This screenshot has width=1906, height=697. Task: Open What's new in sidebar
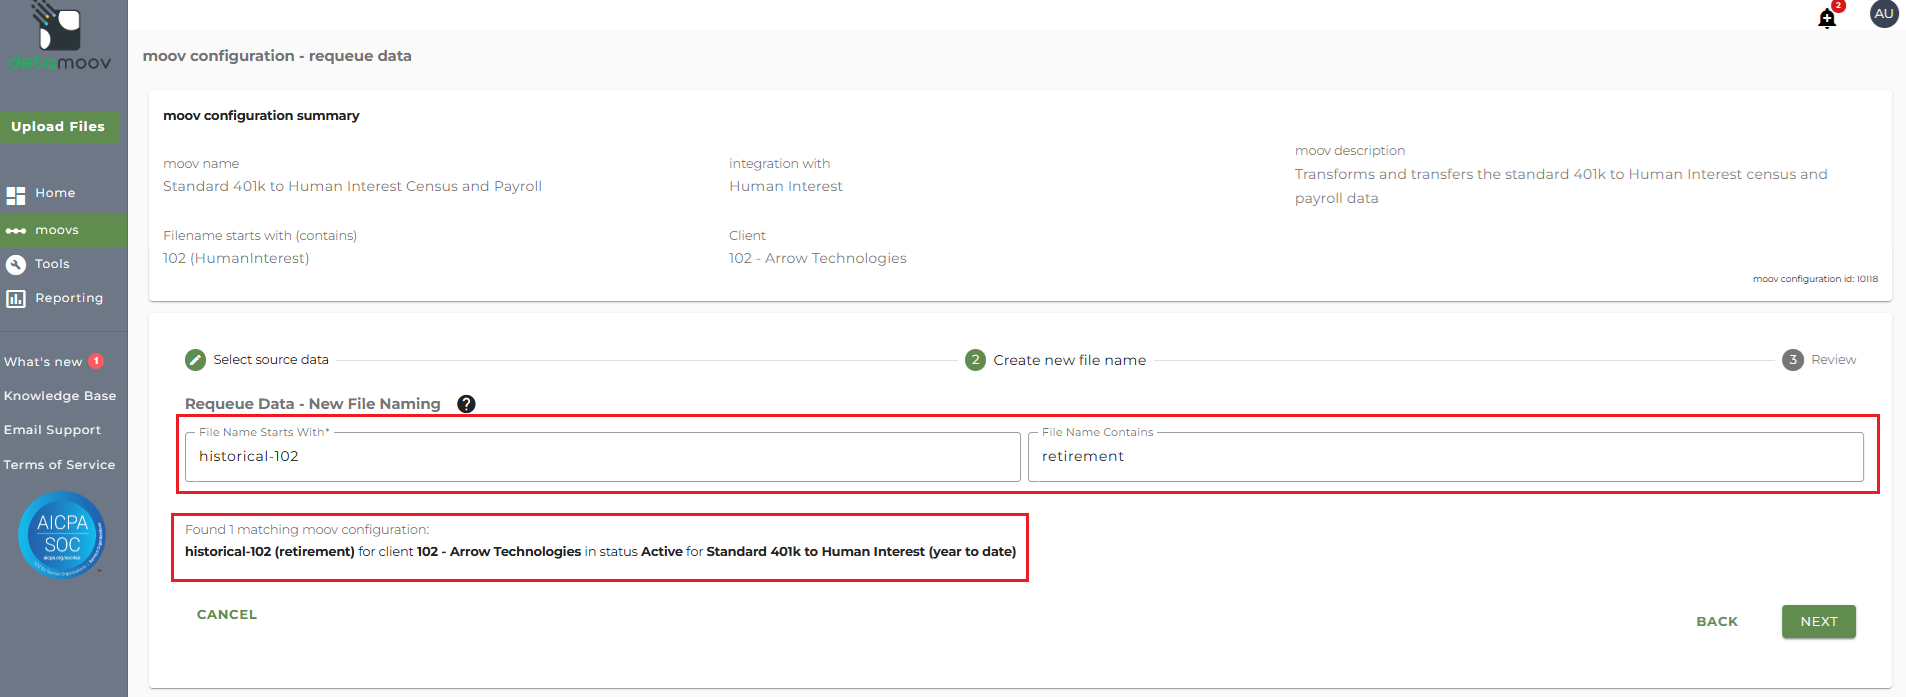(43, 362)
